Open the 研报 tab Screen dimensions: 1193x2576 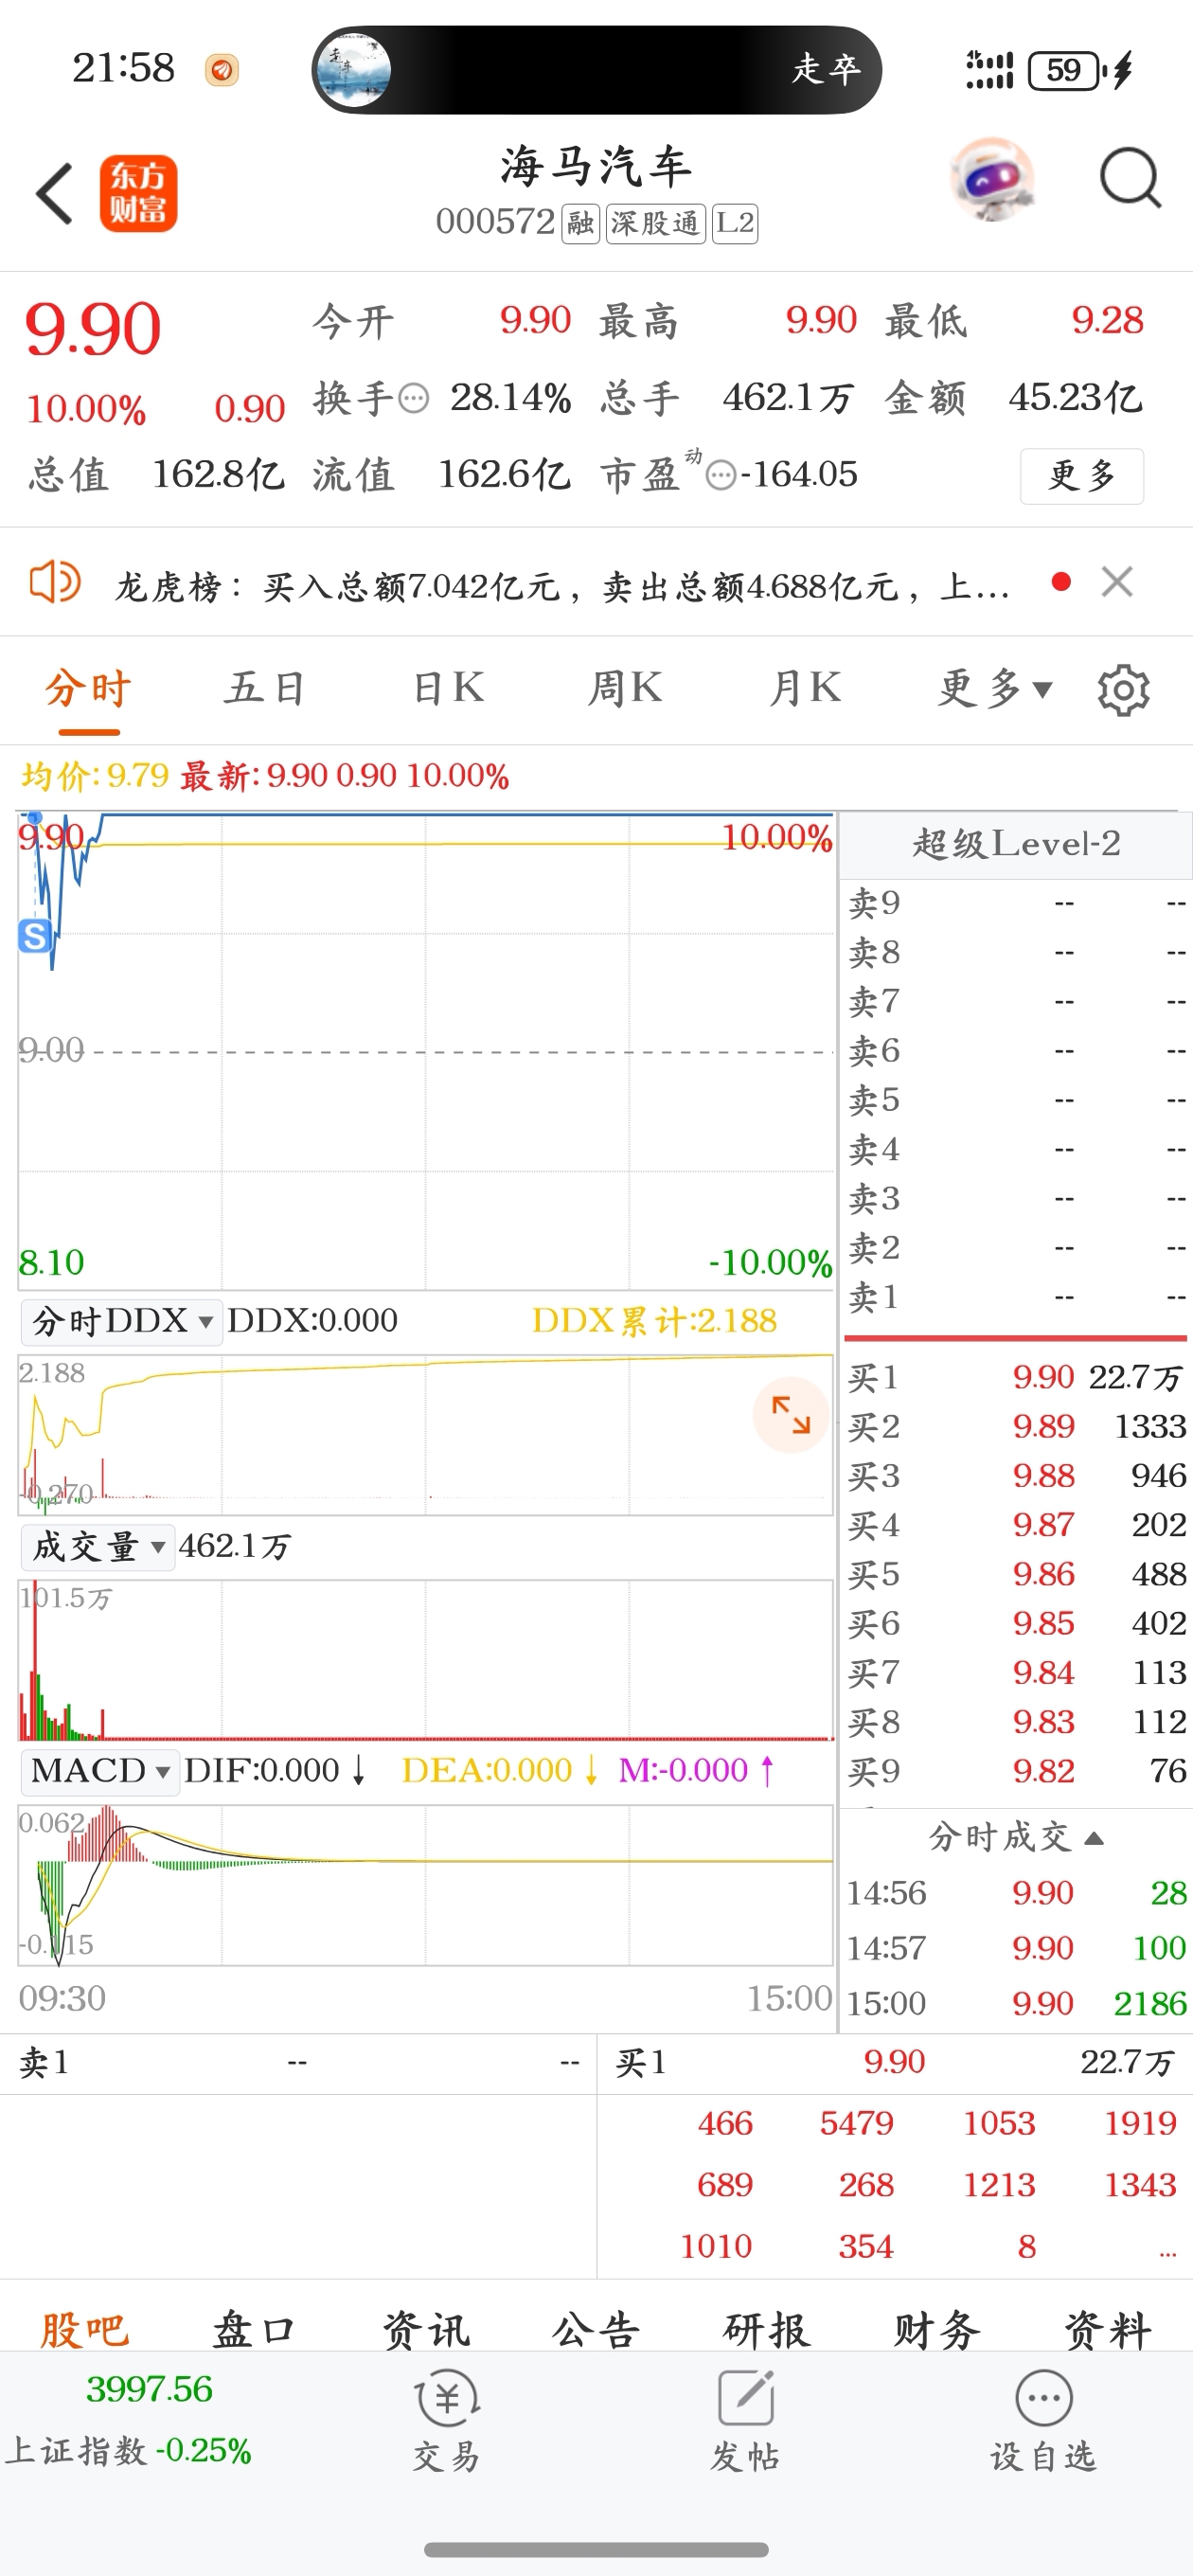coord(767,2329)
